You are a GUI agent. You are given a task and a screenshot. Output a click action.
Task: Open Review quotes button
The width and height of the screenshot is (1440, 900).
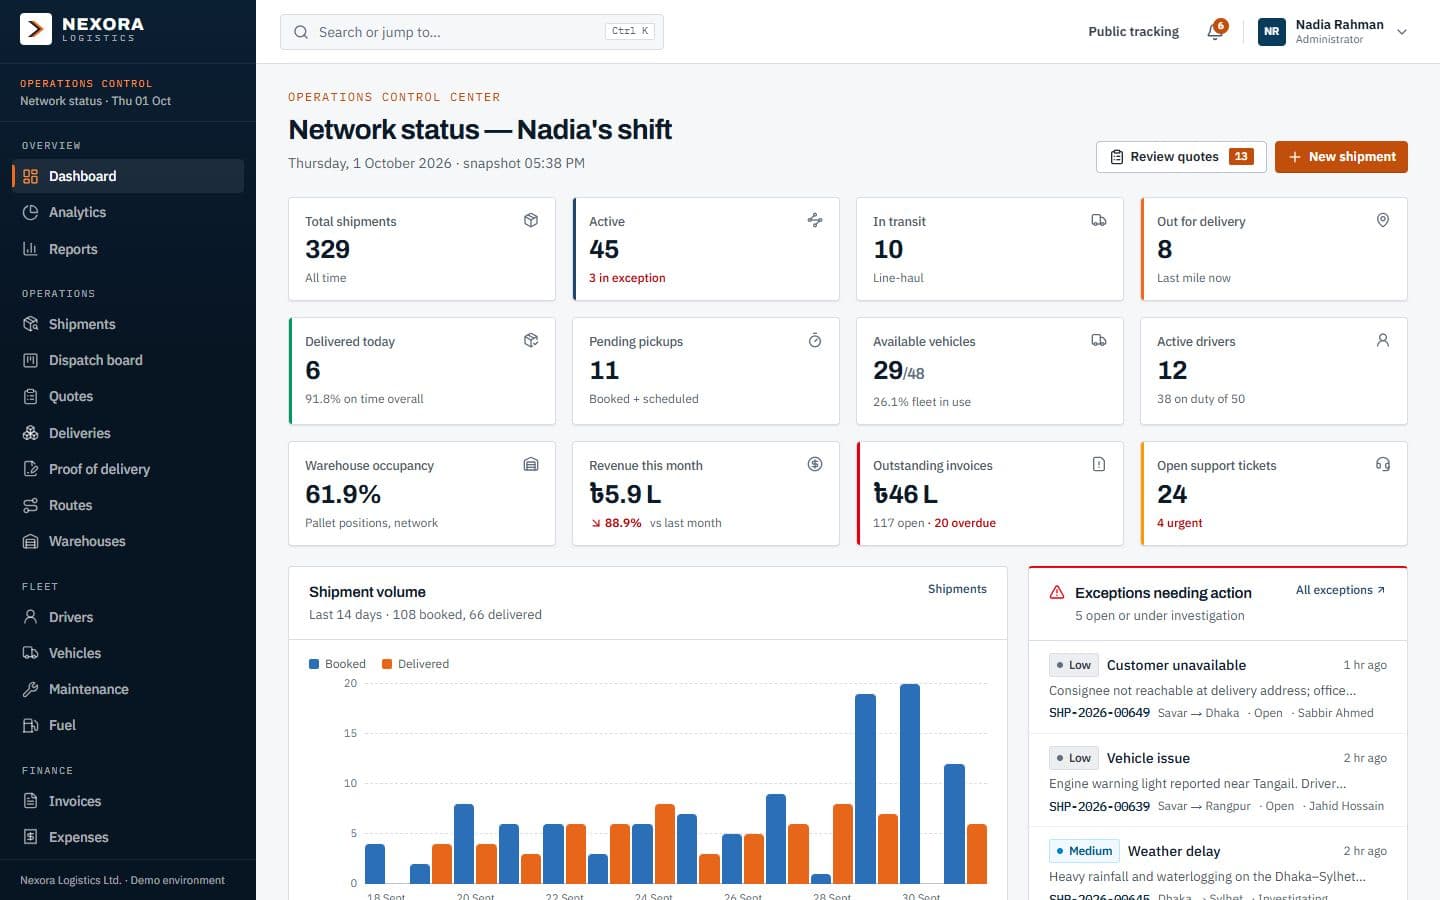pos(1181,157)
